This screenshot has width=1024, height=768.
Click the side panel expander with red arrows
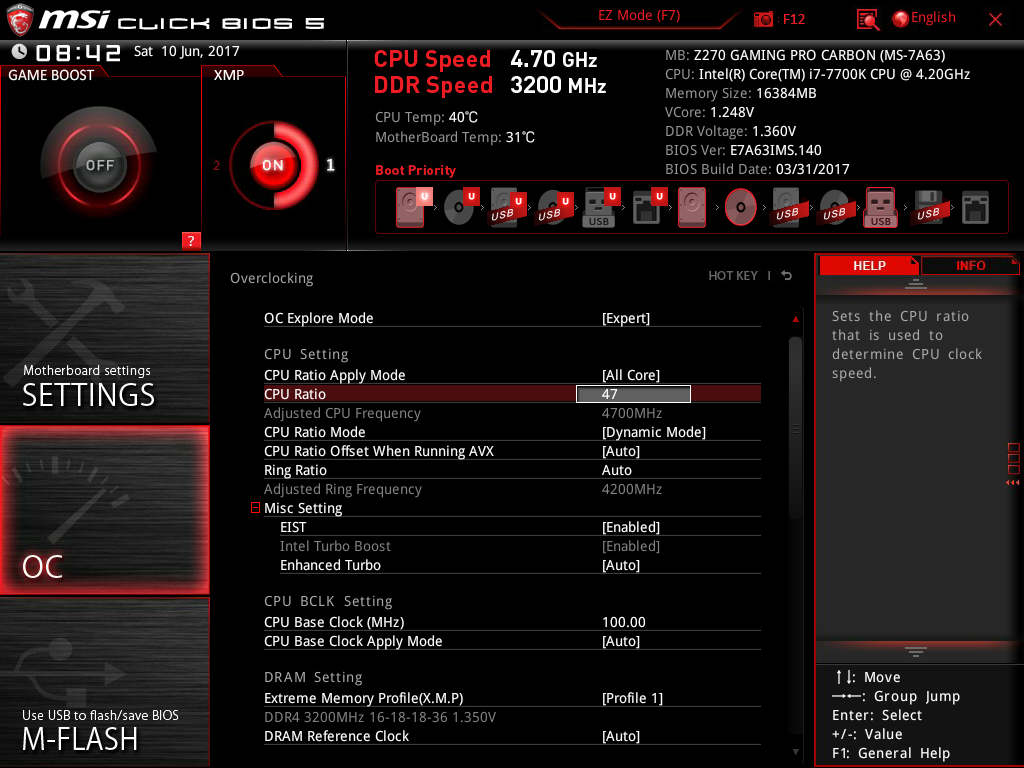tap(1013, 464)
